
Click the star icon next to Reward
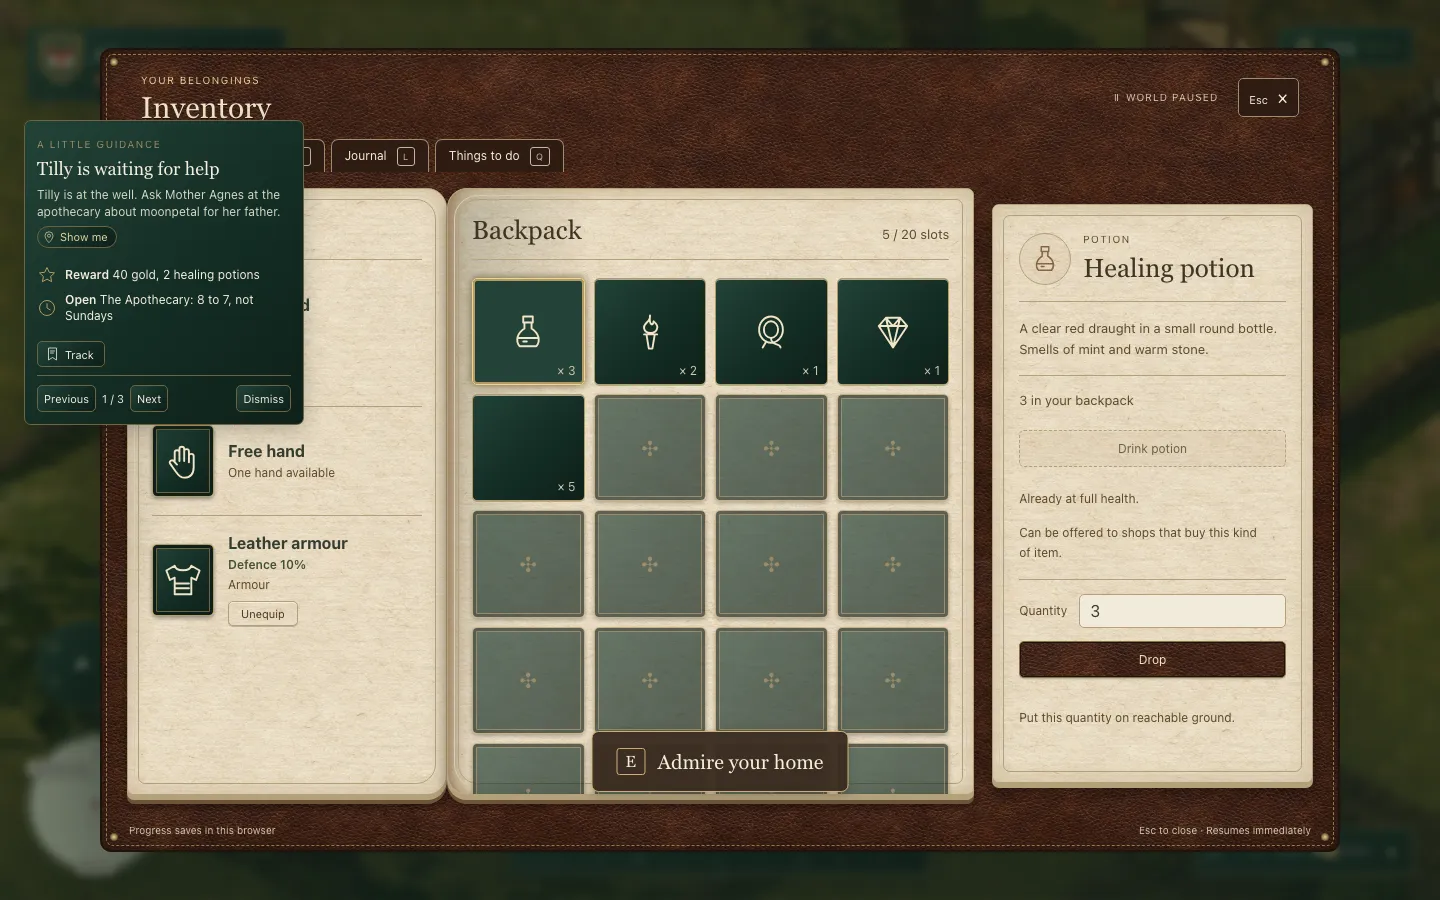point(47,275)
